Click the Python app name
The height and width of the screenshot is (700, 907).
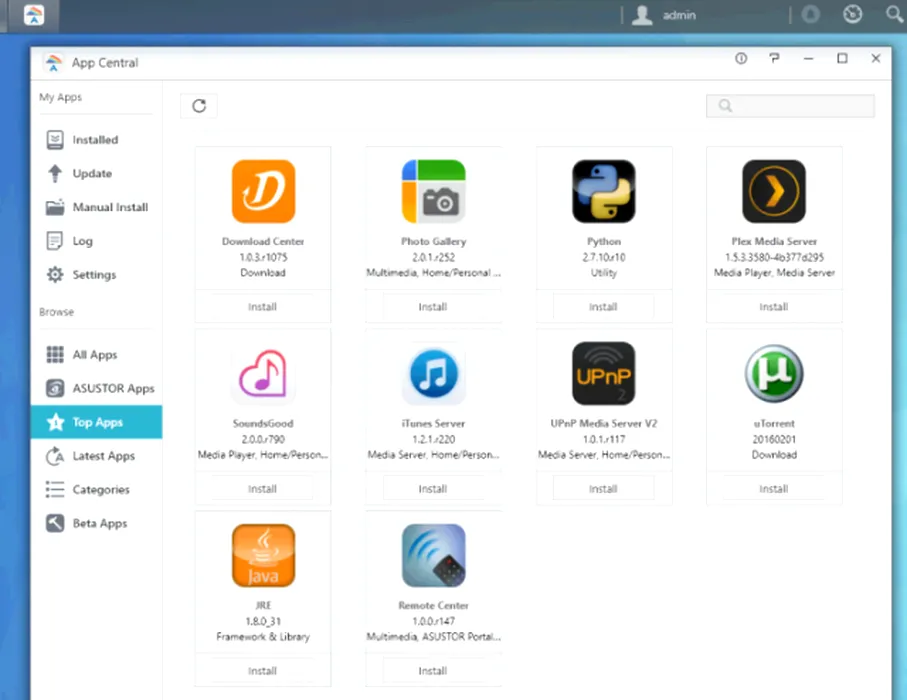(x=604, y=241)
